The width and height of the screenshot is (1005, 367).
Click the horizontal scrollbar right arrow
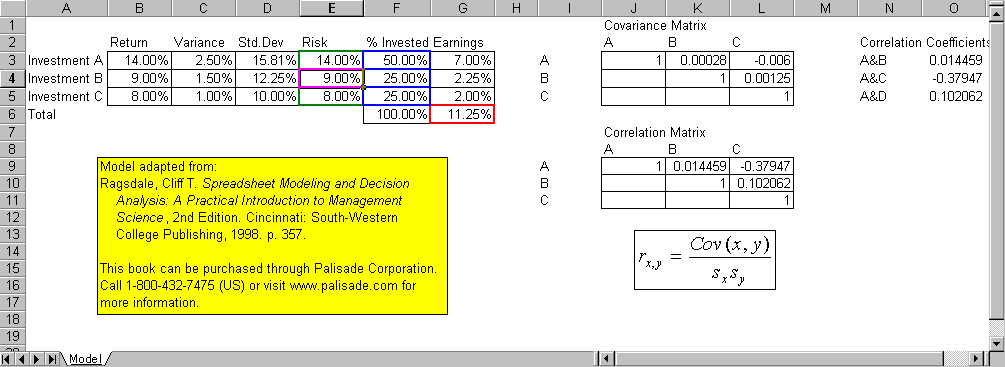(x=976, y=359)
